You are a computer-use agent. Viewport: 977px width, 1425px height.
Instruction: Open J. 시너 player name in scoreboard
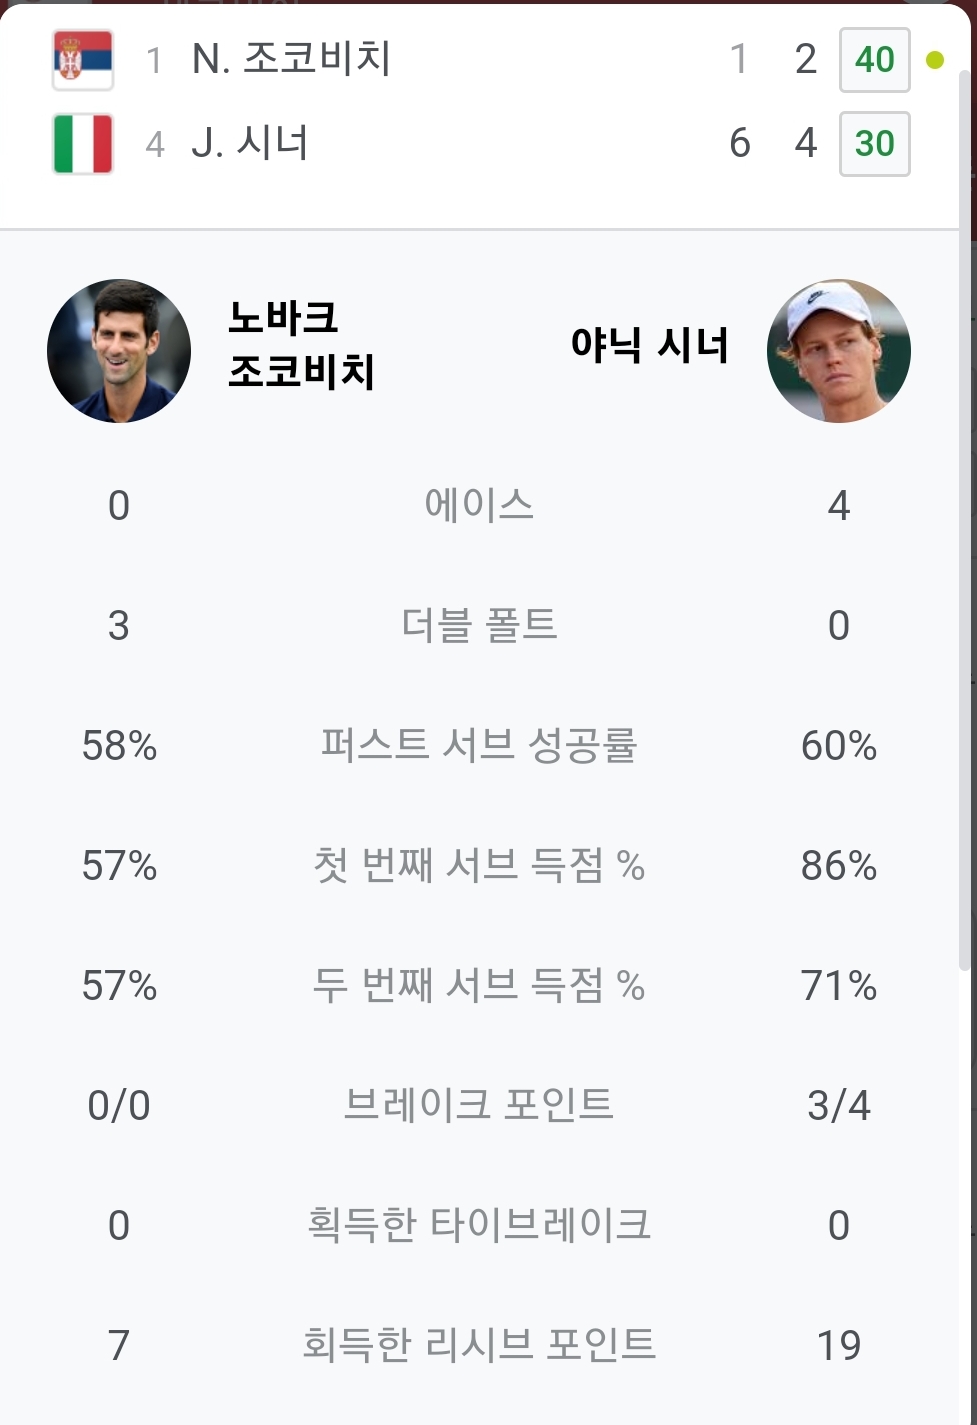point(250,144)
